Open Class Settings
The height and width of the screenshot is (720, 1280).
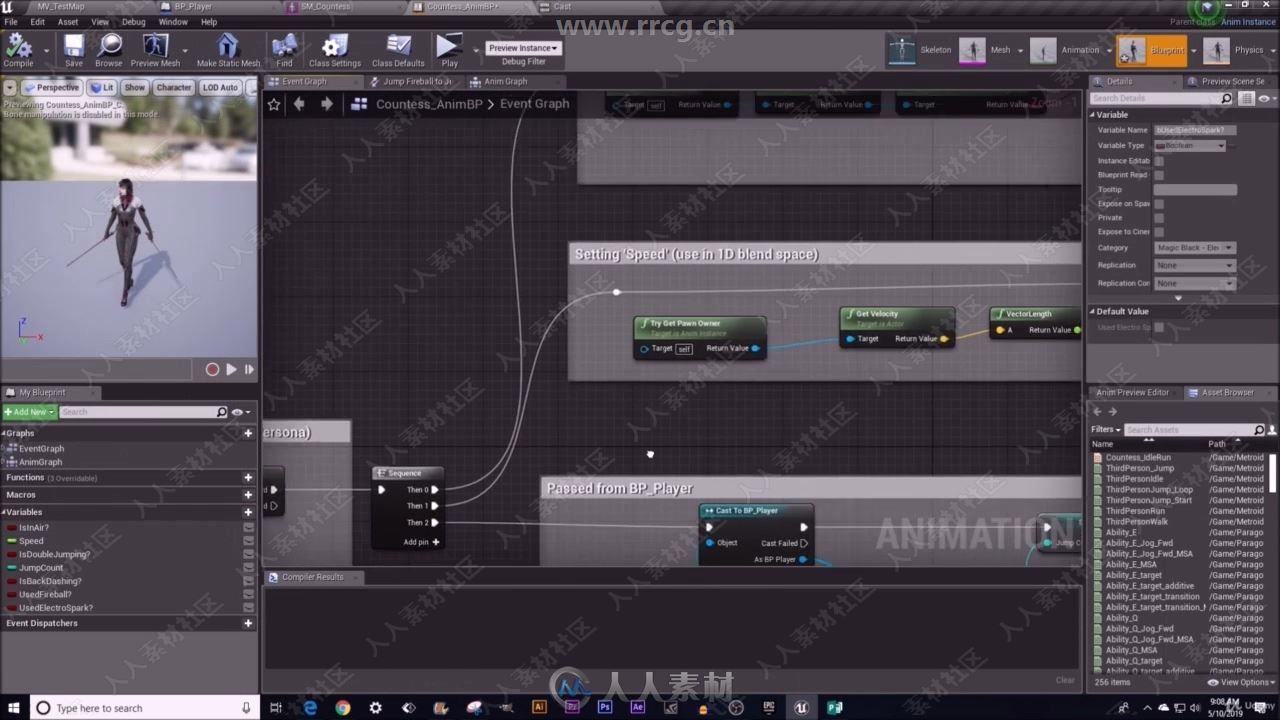tap(335, 50)
